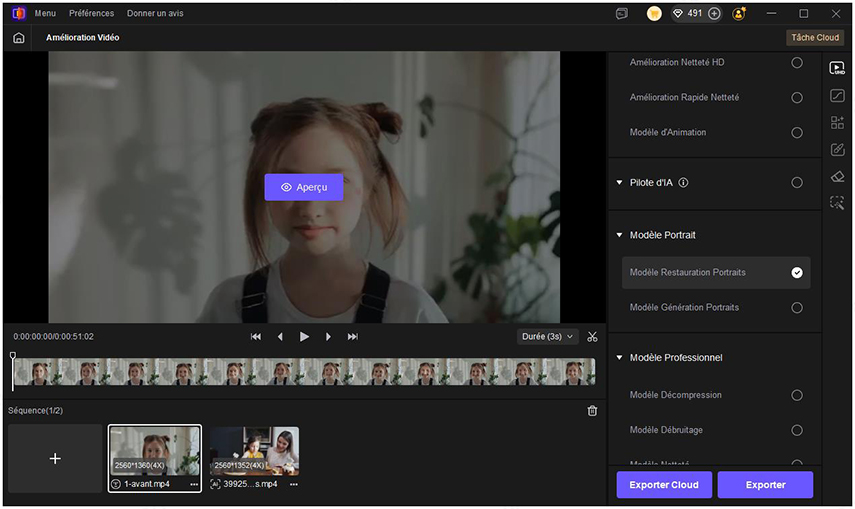Collapse the Modèle Professionnel section
The image size is (855, 509).
pos(619,358)
